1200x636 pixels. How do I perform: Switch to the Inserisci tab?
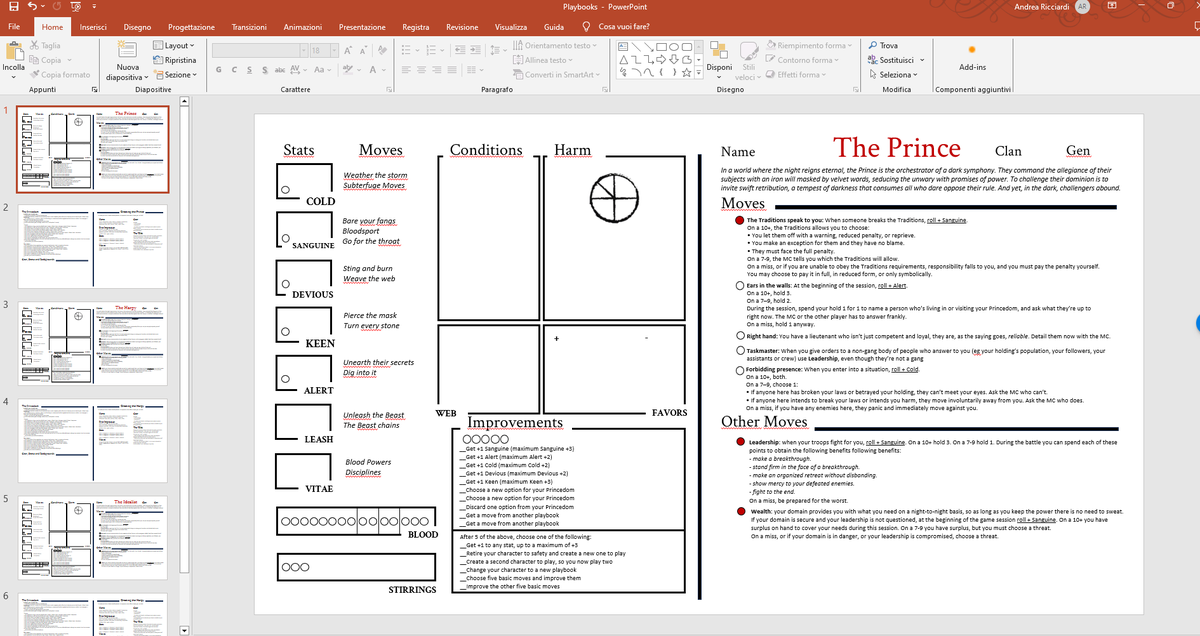pos(94,27)
